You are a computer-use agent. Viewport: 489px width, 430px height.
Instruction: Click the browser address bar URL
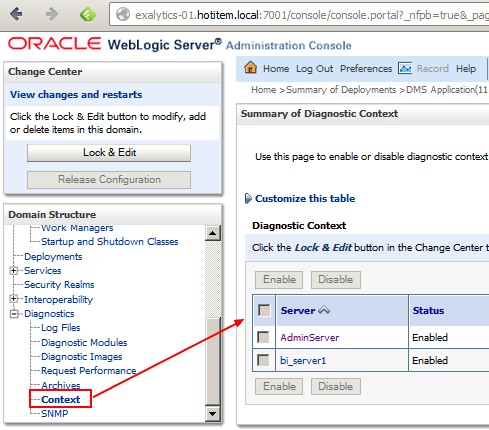(311, 15)
